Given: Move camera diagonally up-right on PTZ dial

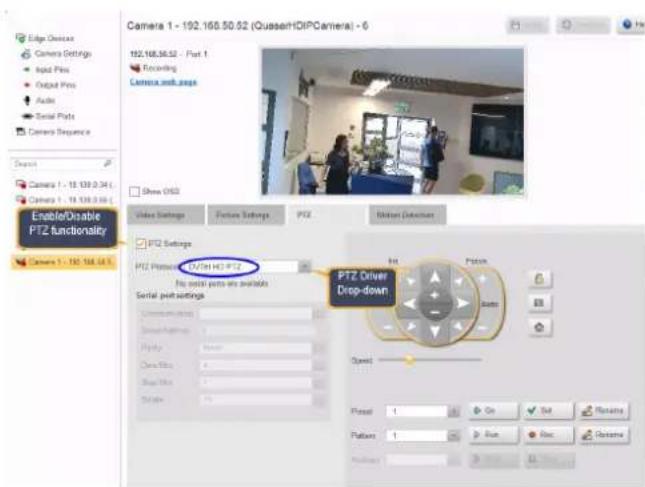Looking at the screenshot, I should coord(458,282).
